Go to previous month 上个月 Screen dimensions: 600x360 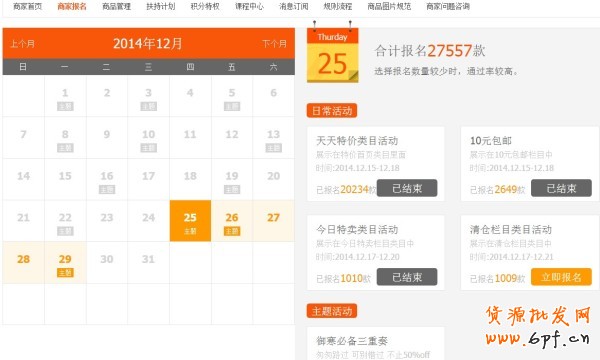pos(23,44)
